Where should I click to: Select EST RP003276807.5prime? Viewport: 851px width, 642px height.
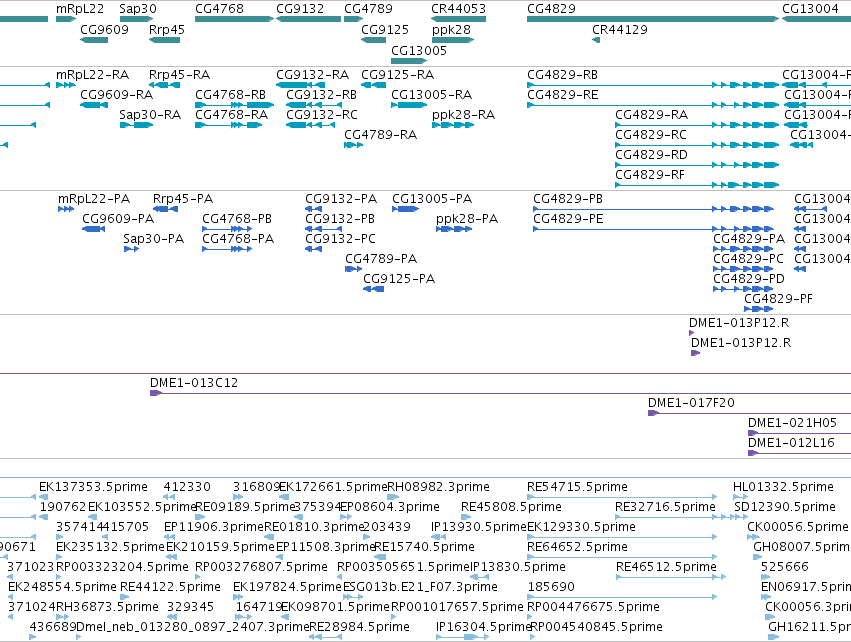[x=199, y=577]
